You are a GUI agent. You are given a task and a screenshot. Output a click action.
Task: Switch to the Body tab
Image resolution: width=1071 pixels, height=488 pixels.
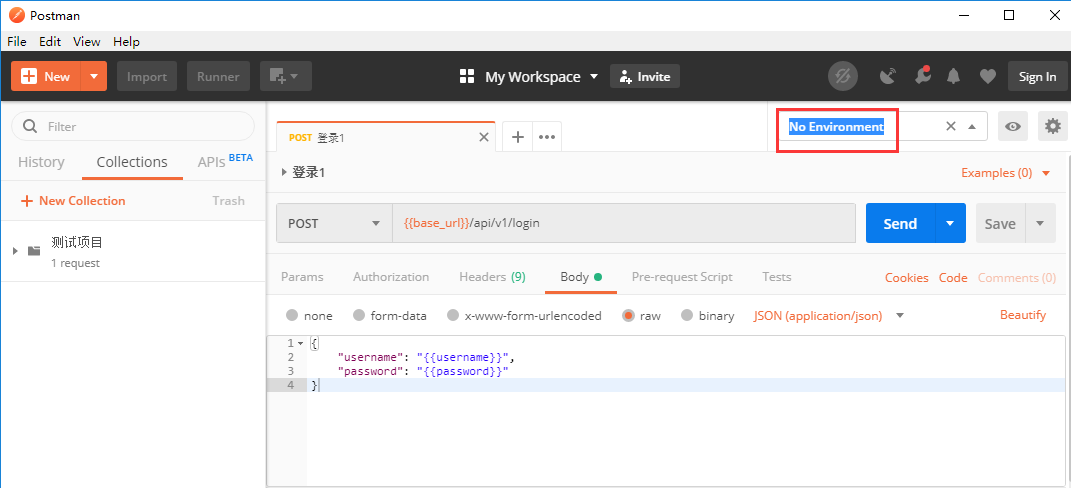tap(581, 277)
